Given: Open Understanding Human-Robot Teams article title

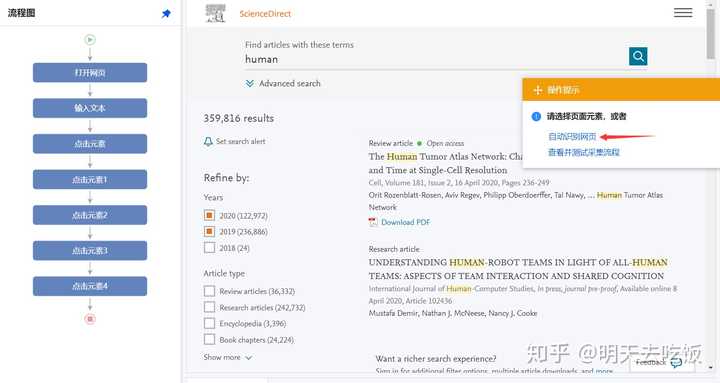Looking at the screenshot, I should pos(518,269).
